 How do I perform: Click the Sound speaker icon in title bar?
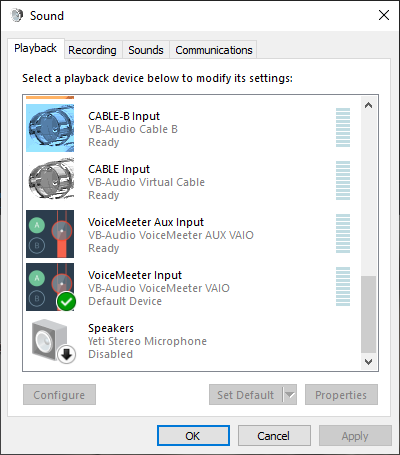pyautogui.click(x=17, y=15)
